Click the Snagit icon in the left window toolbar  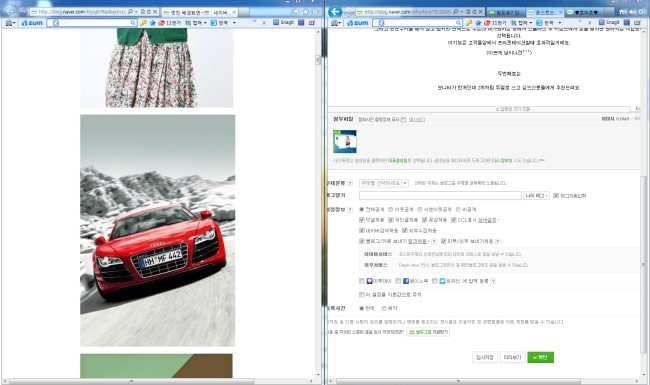284,22
